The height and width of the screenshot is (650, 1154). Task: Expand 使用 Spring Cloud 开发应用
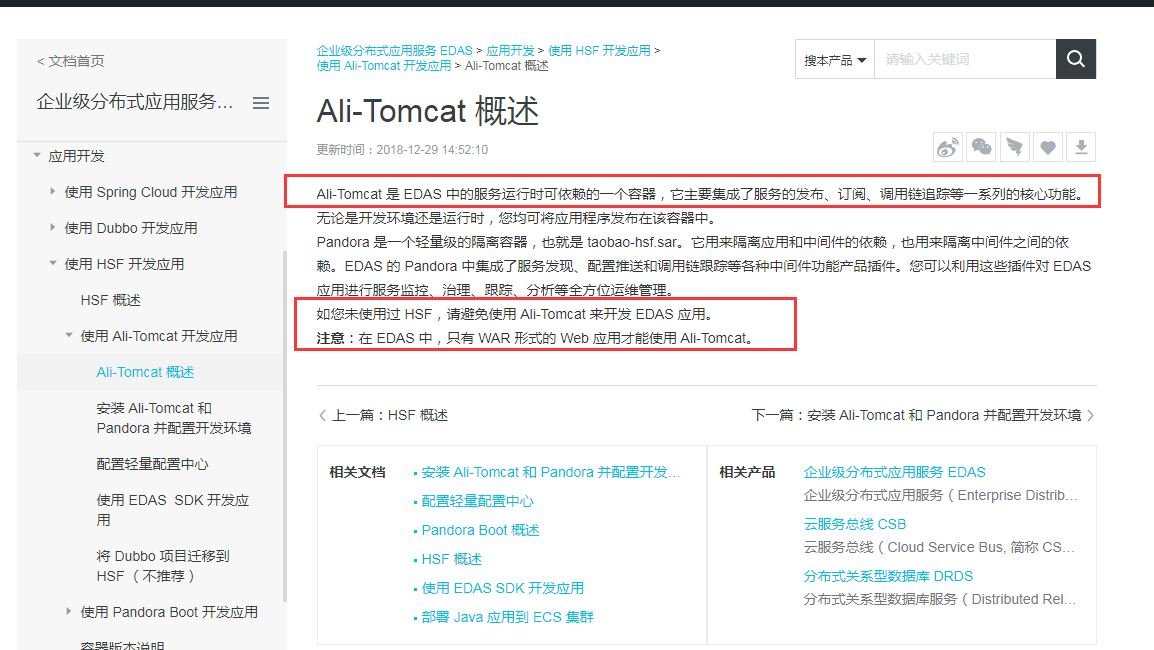pos(52,191)
